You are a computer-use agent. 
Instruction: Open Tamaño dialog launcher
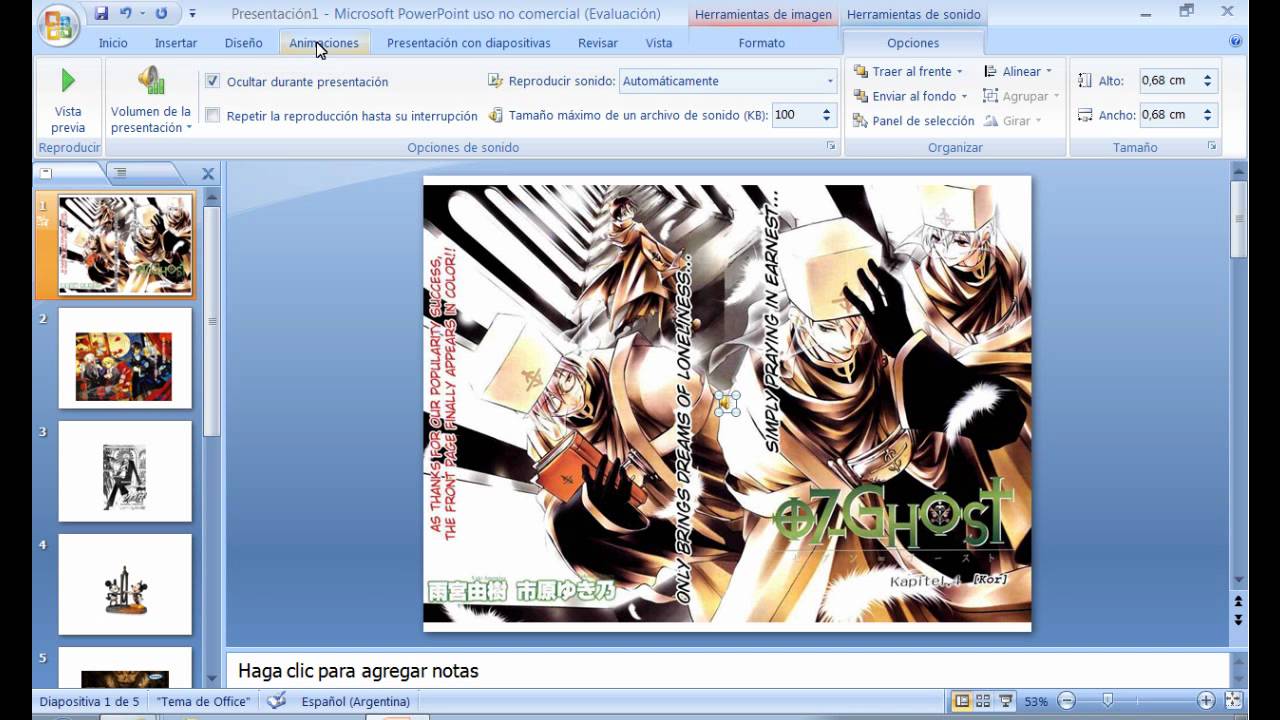click(x=1212, y=146)
